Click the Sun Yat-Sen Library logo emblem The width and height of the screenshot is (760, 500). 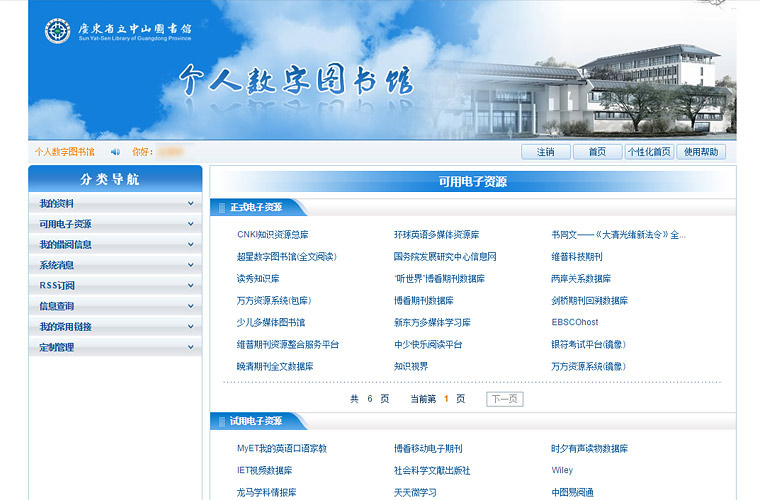(x=58, y=31)
